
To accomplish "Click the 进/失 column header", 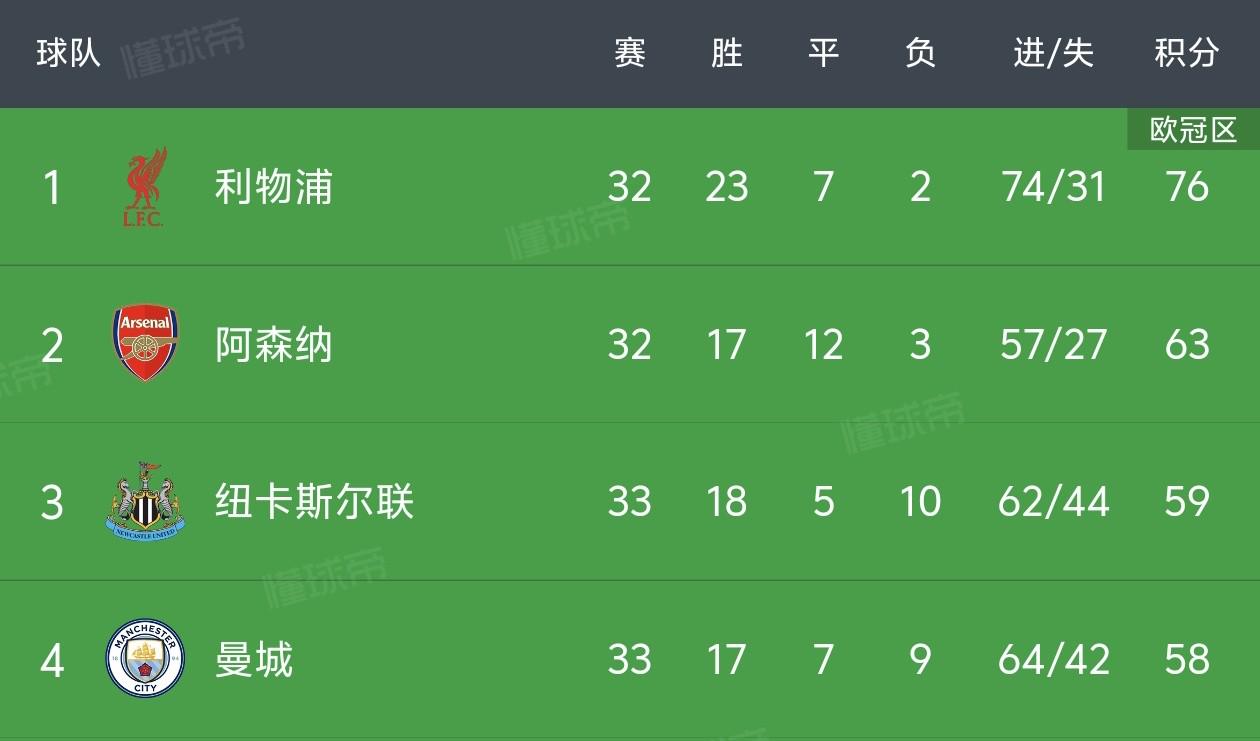I will click(x=1053, y=52).
